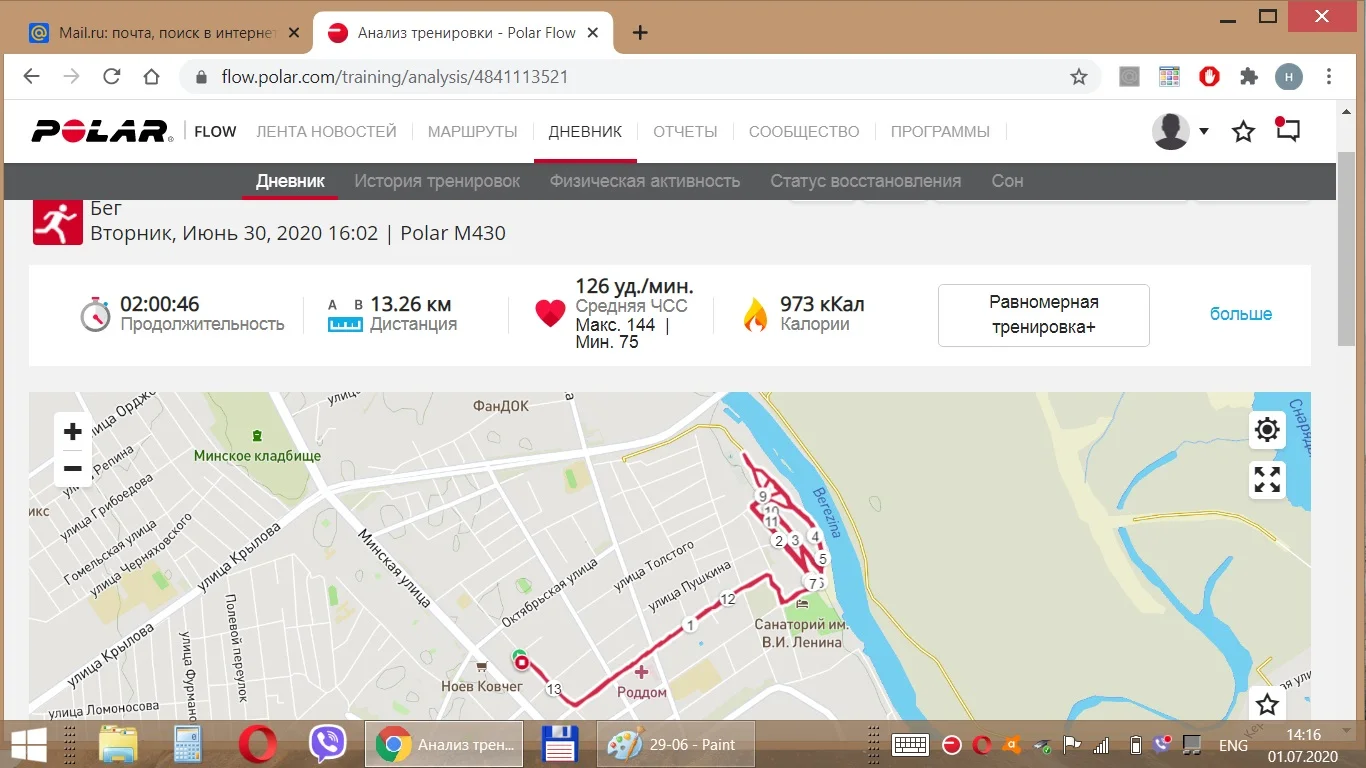
Task: Reload the current page
Action: 112,76
